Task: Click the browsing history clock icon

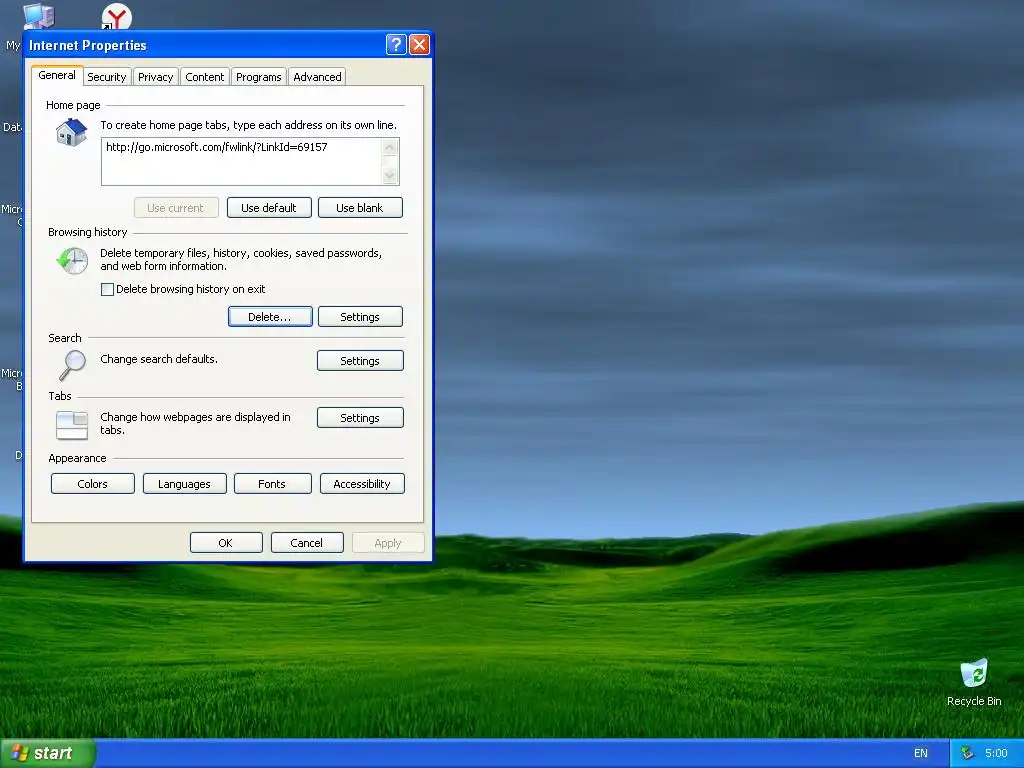Action: coord(72,261)
